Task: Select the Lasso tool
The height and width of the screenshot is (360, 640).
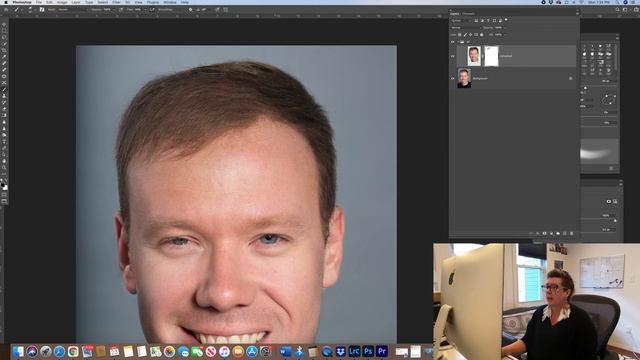Action: point(4,37)
